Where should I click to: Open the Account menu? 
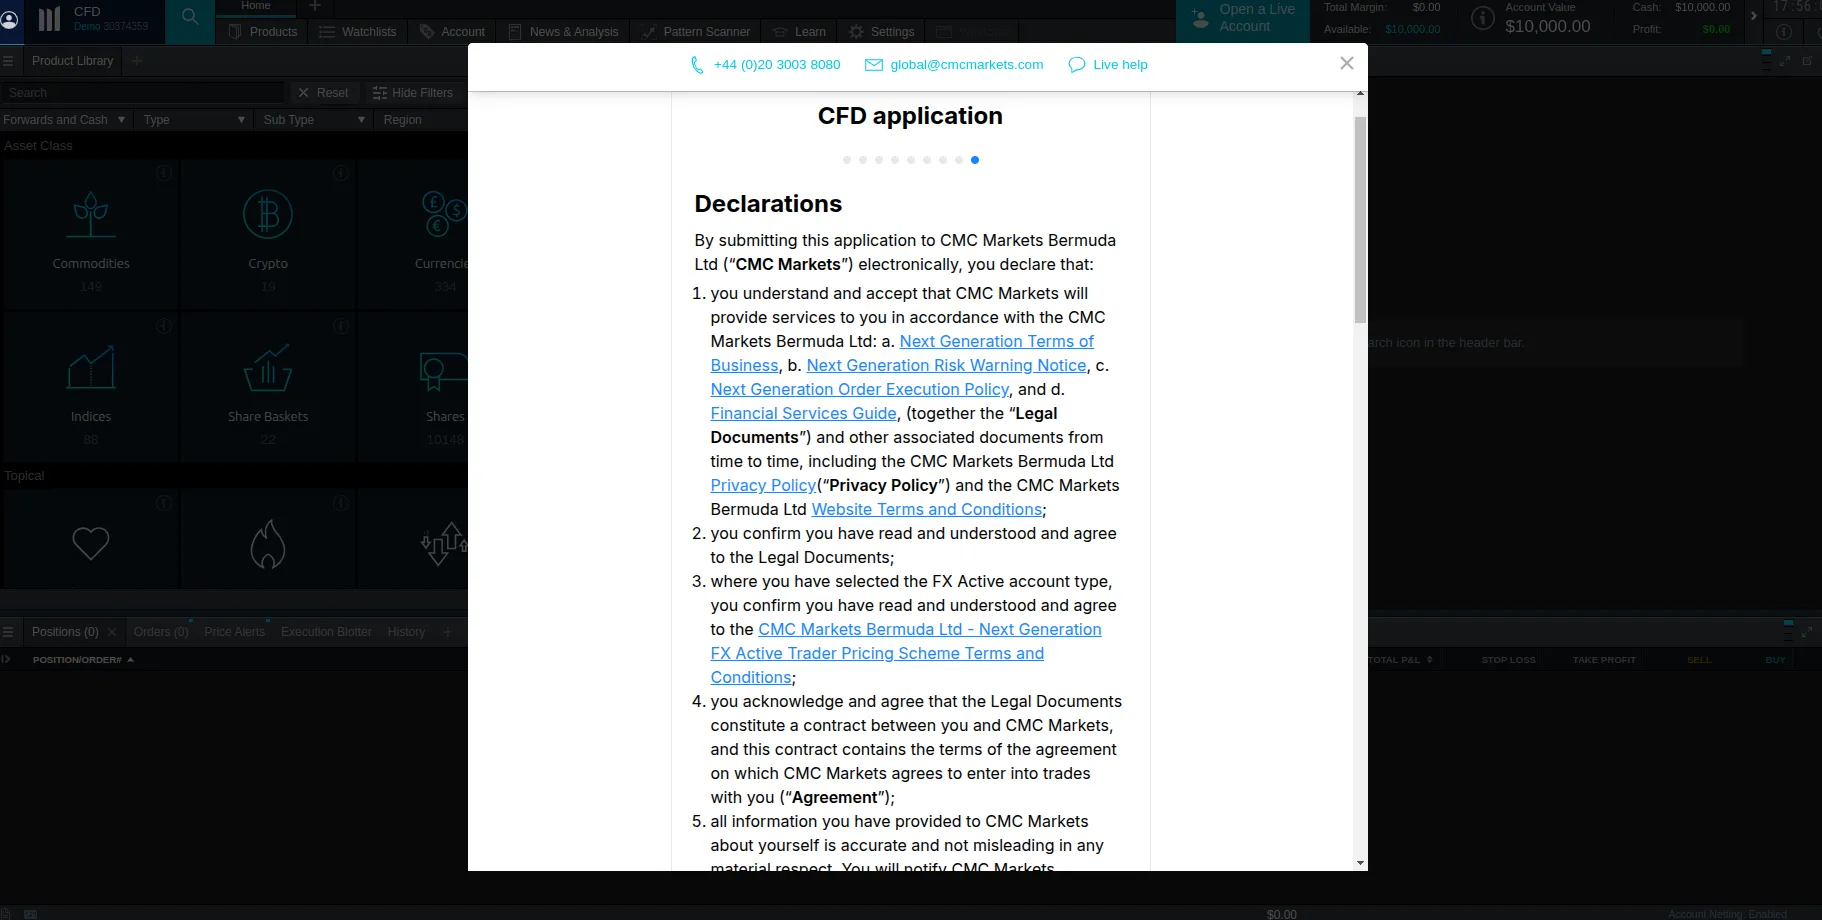coord(452,32)
